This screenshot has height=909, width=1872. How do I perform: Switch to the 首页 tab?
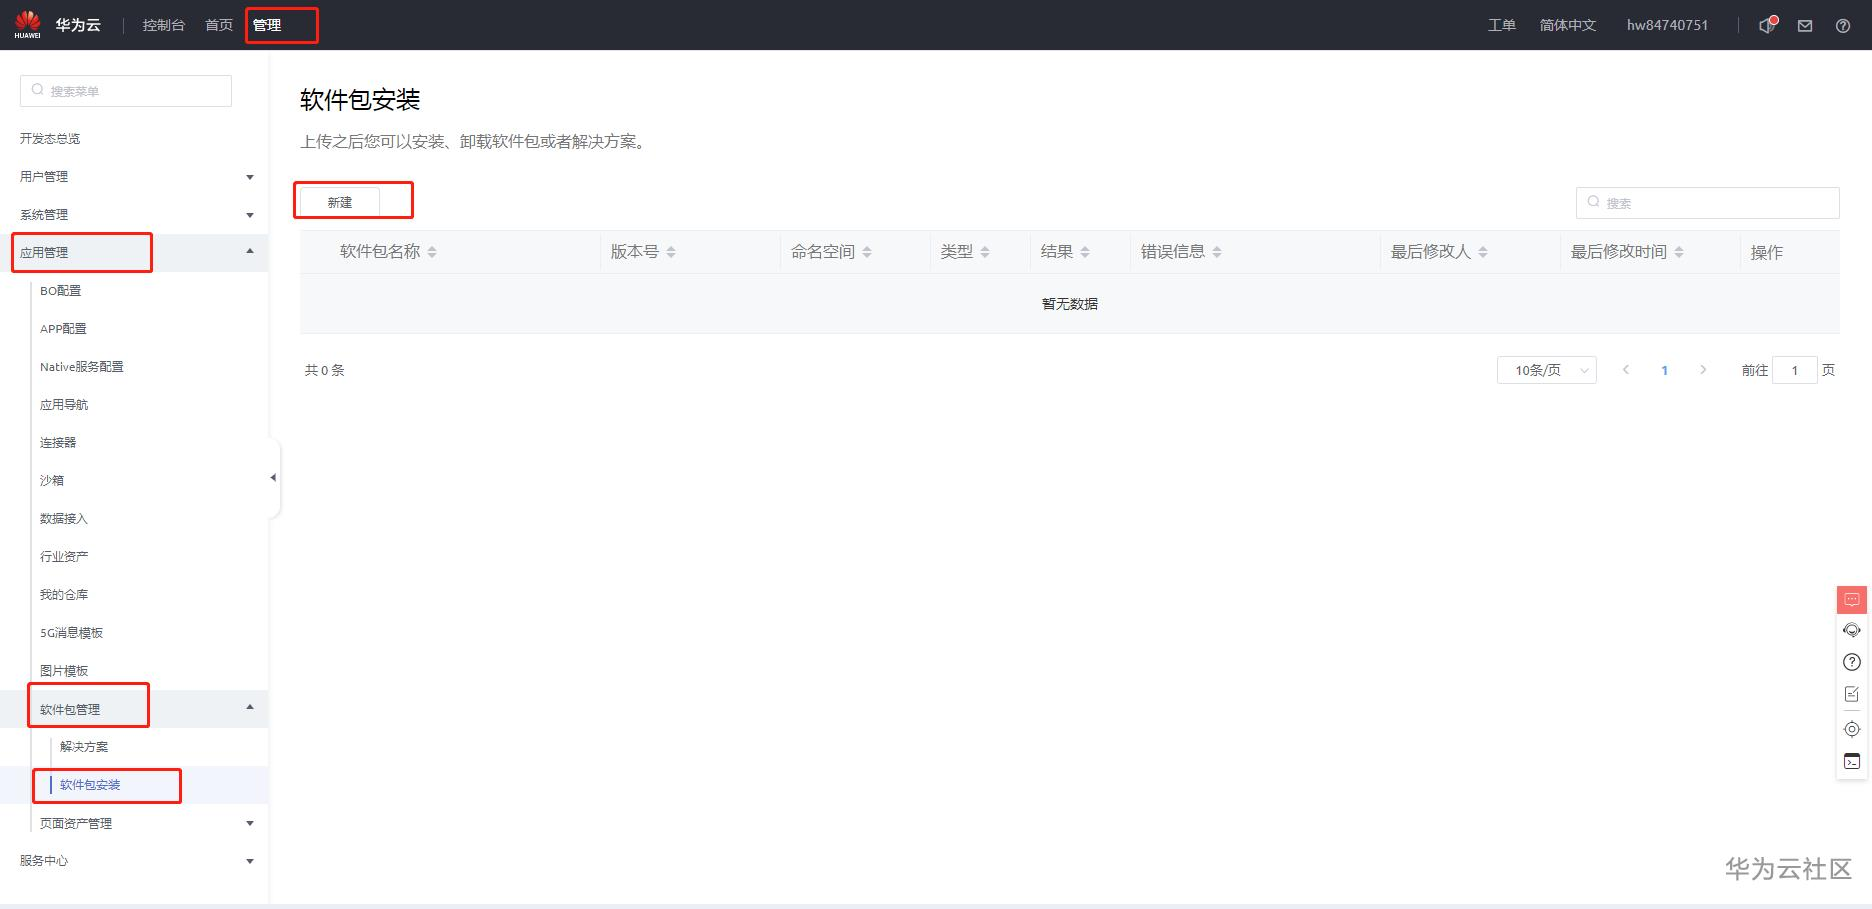point(219,25)
